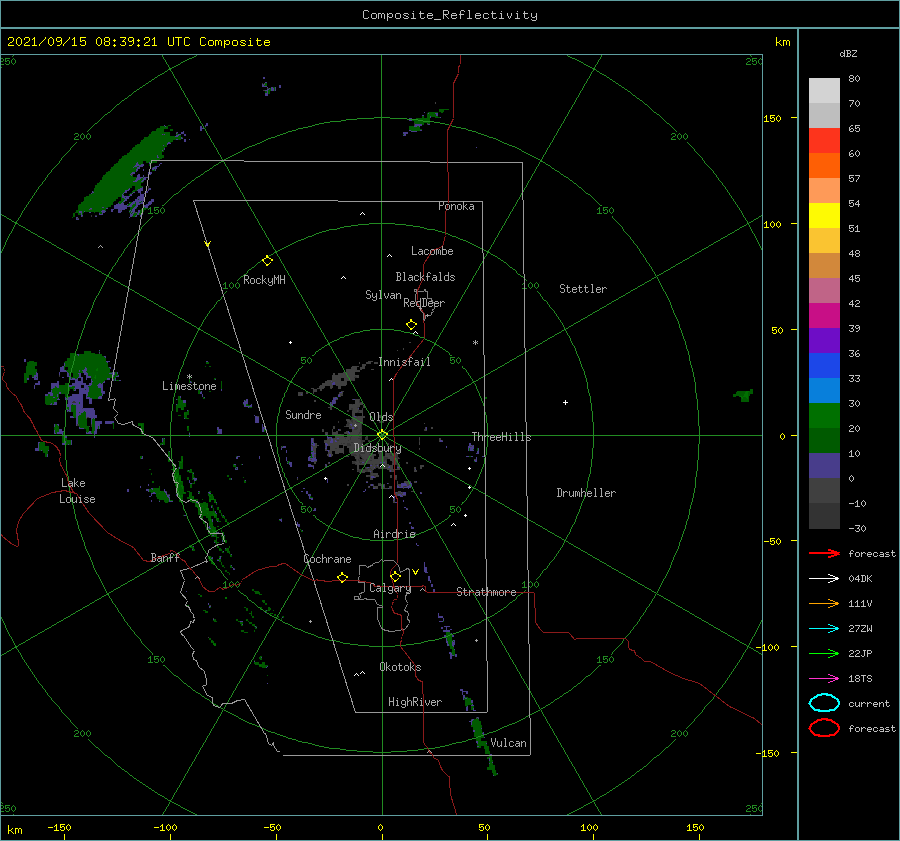Click the orange 111V arrow legend icon

point(824,603)
